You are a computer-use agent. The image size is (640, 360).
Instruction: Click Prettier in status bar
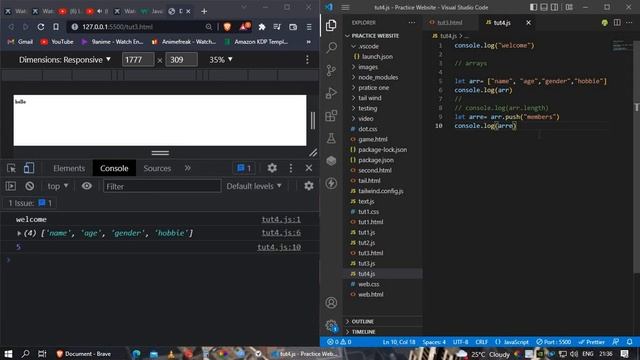point(591,342)
